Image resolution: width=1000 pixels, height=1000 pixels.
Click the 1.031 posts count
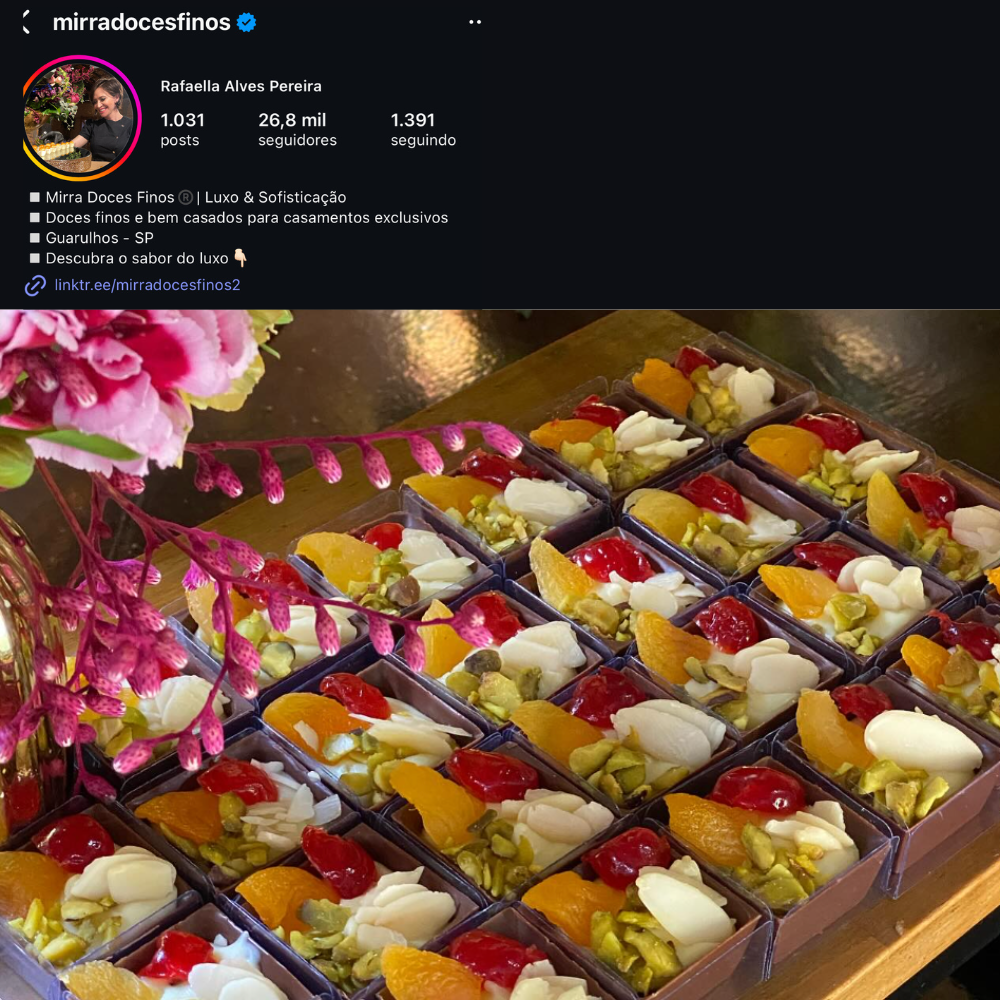pyautogui.click(x=182, y=129)
